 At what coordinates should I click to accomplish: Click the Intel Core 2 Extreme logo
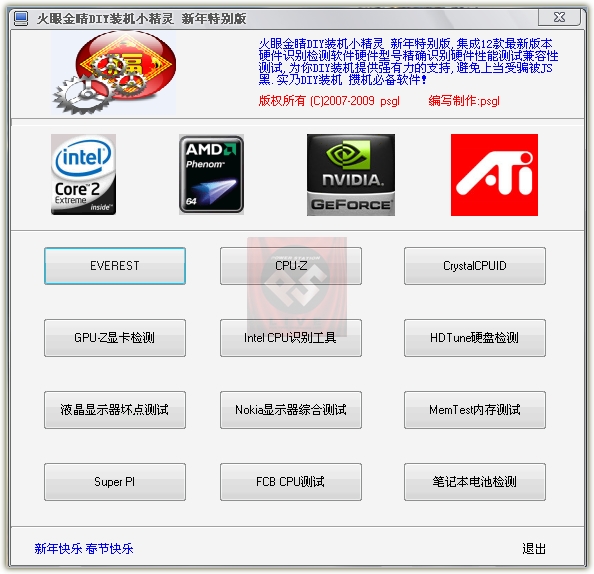click(x=83, y=174)
